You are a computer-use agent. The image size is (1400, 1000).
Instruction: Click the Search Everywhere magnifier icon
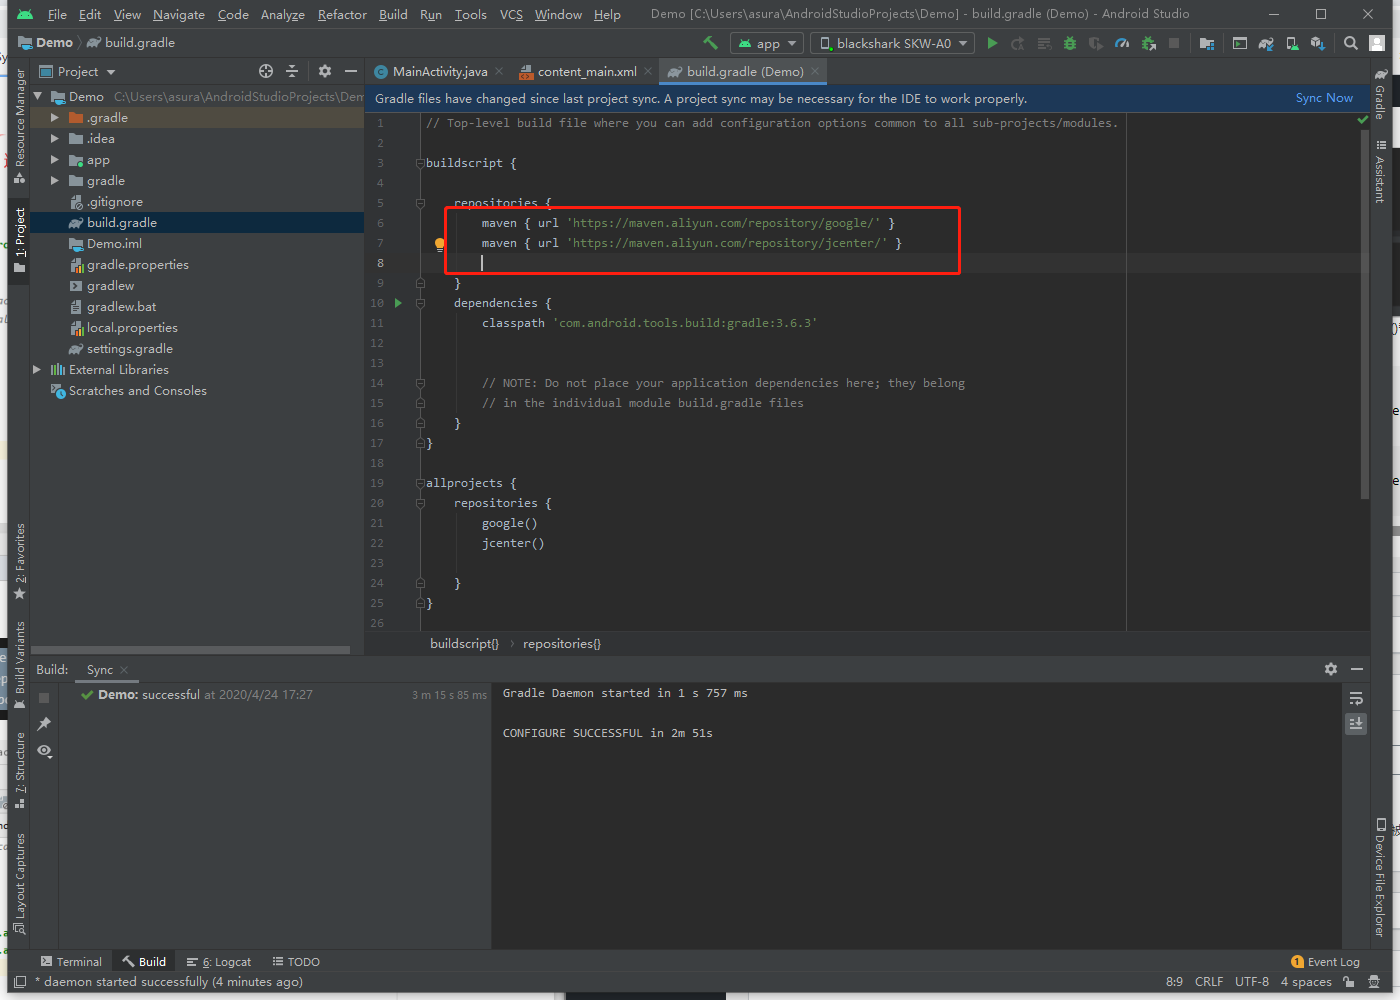[x=1351, y=43]
